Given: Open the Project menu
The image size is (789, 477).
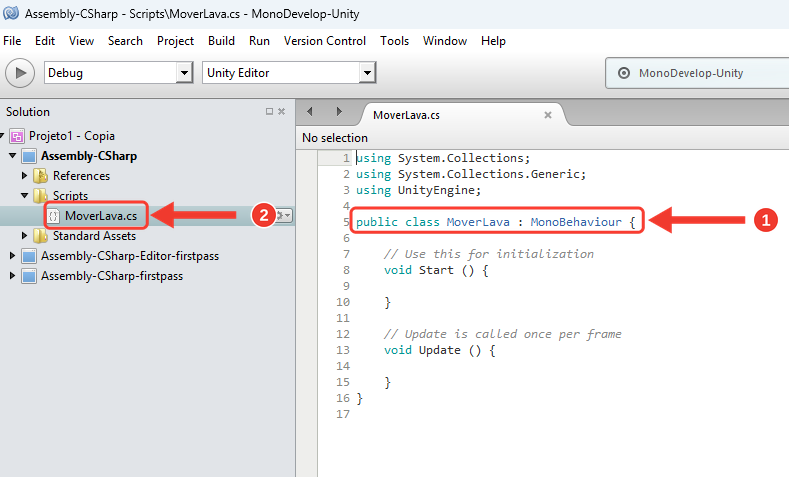Looking at the screenshot, I should 175,41.
